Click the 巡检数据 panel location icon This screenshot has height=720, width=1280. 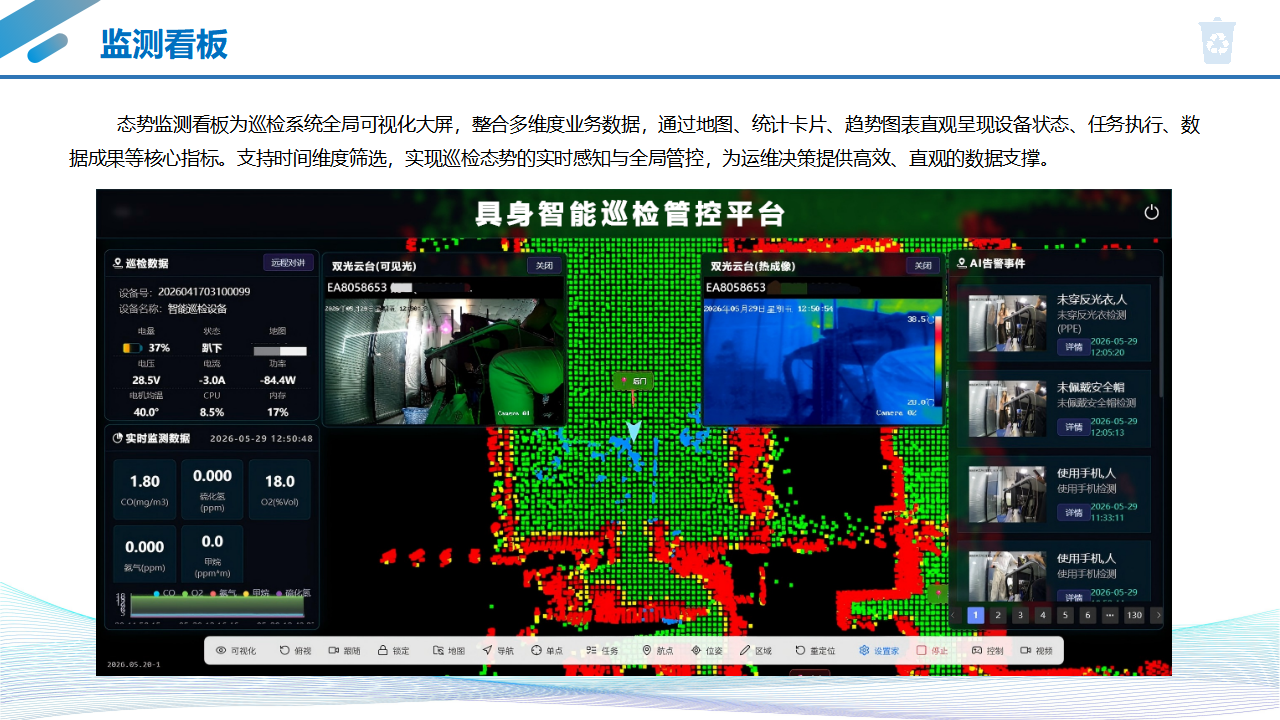coord(117,263)
